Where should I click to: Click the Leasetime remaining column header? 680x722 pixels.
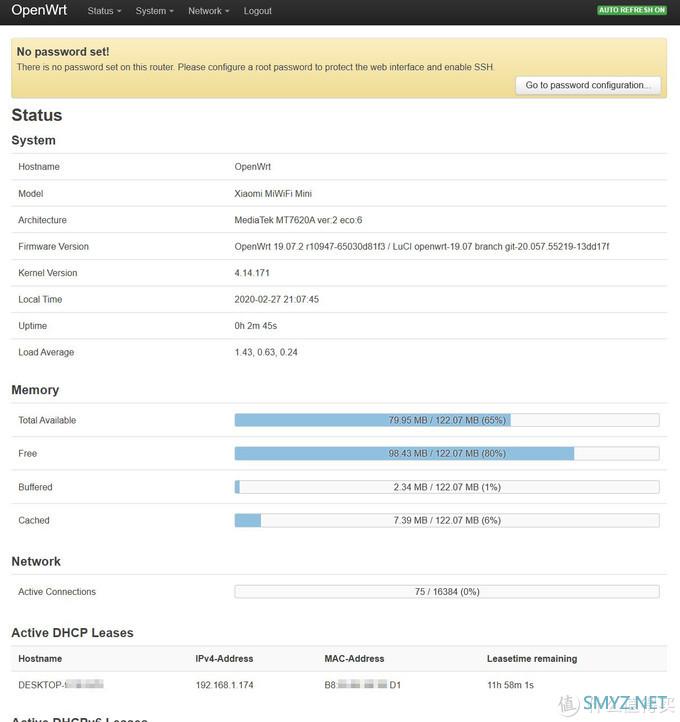tap(532, 658)
